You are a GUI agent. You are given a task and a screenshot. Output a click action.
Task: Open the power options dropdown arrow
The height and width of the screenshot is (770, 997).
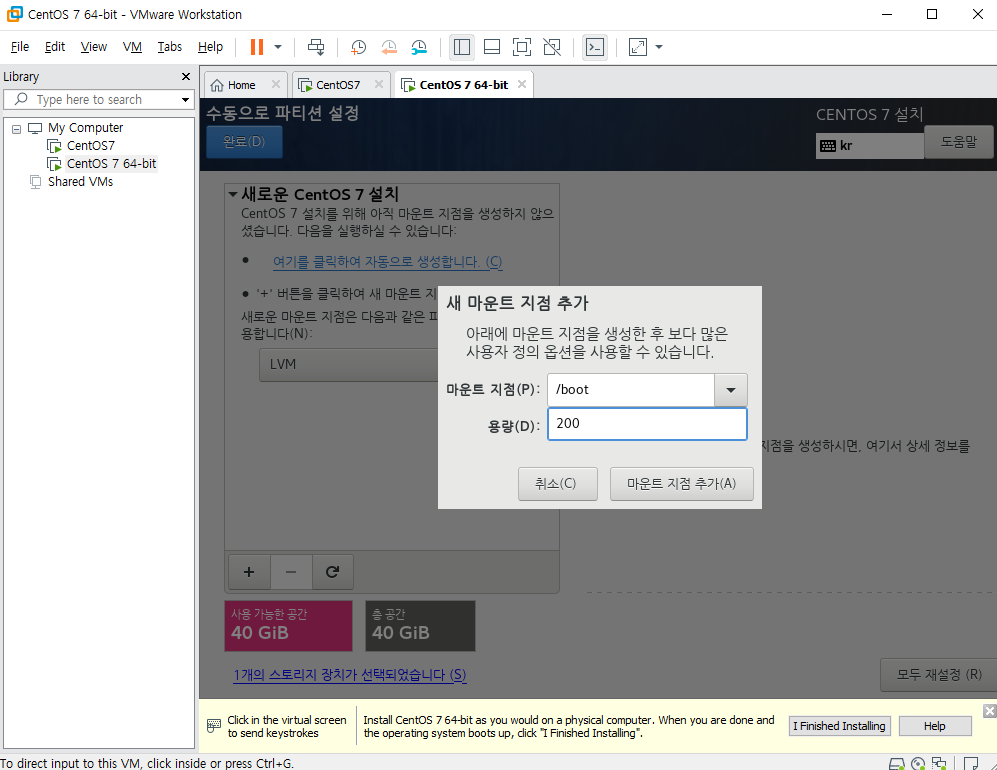coord(278,47)
